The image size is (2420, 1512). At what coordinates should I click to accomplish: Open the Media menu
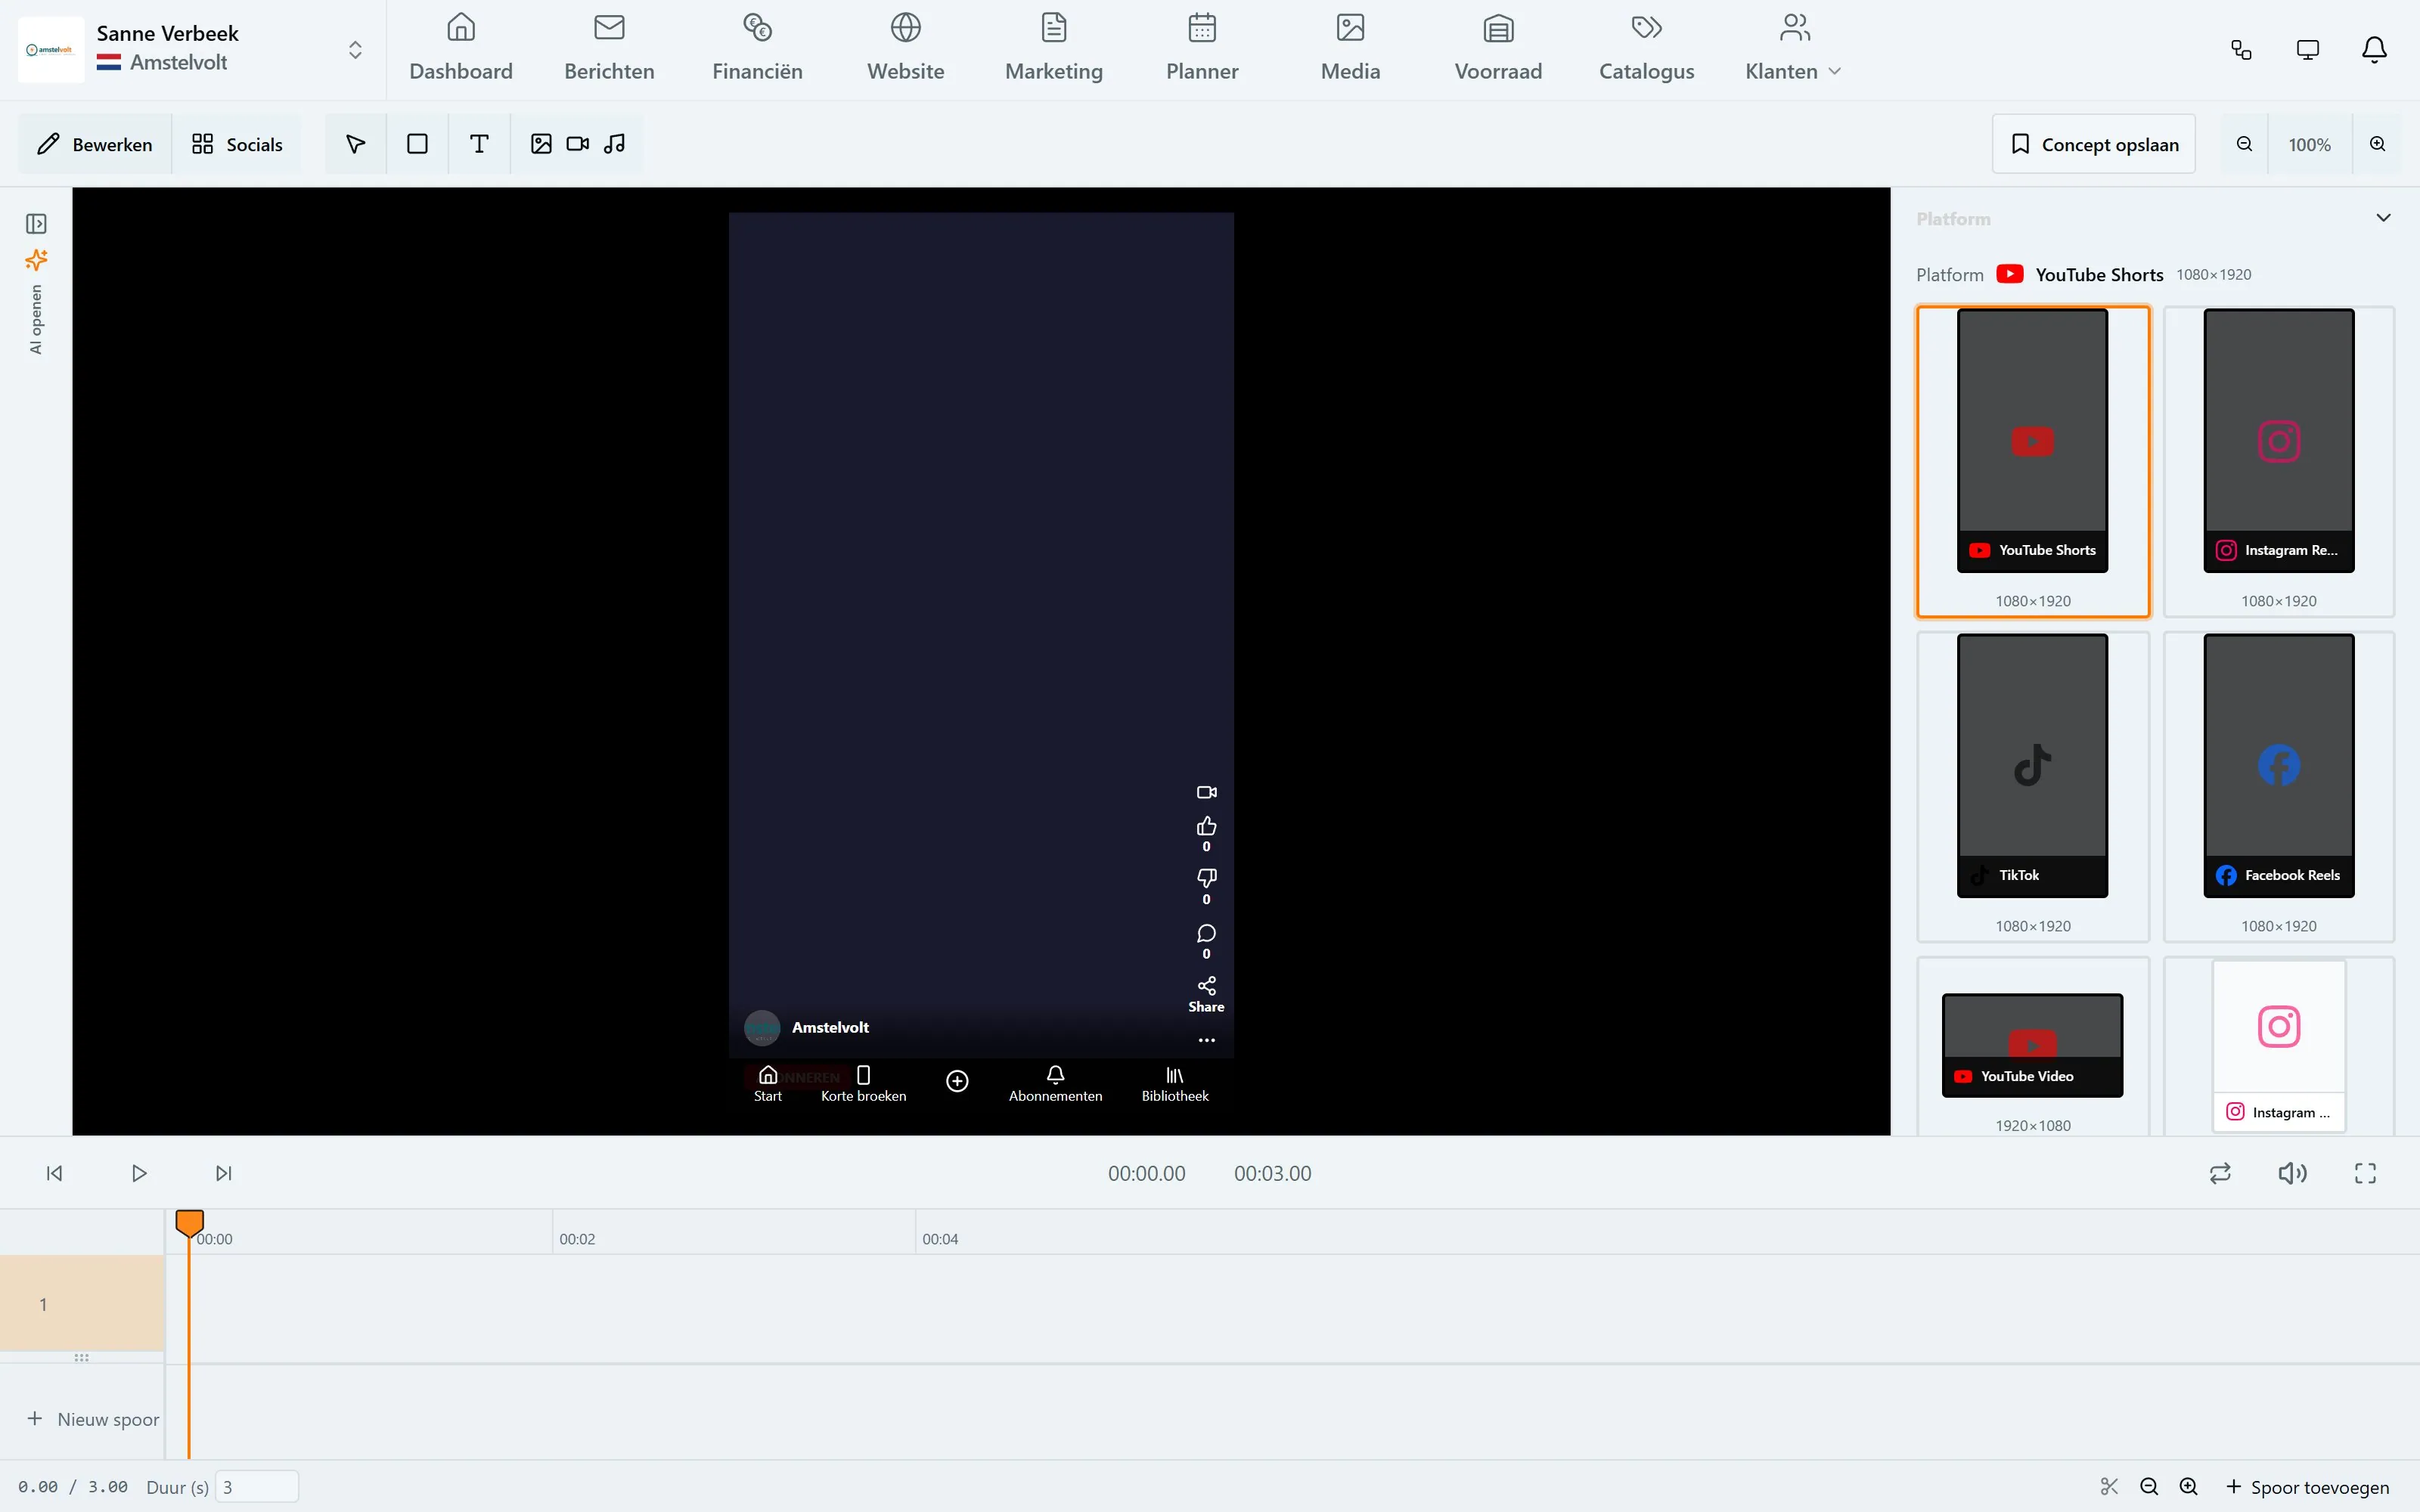1350,49
